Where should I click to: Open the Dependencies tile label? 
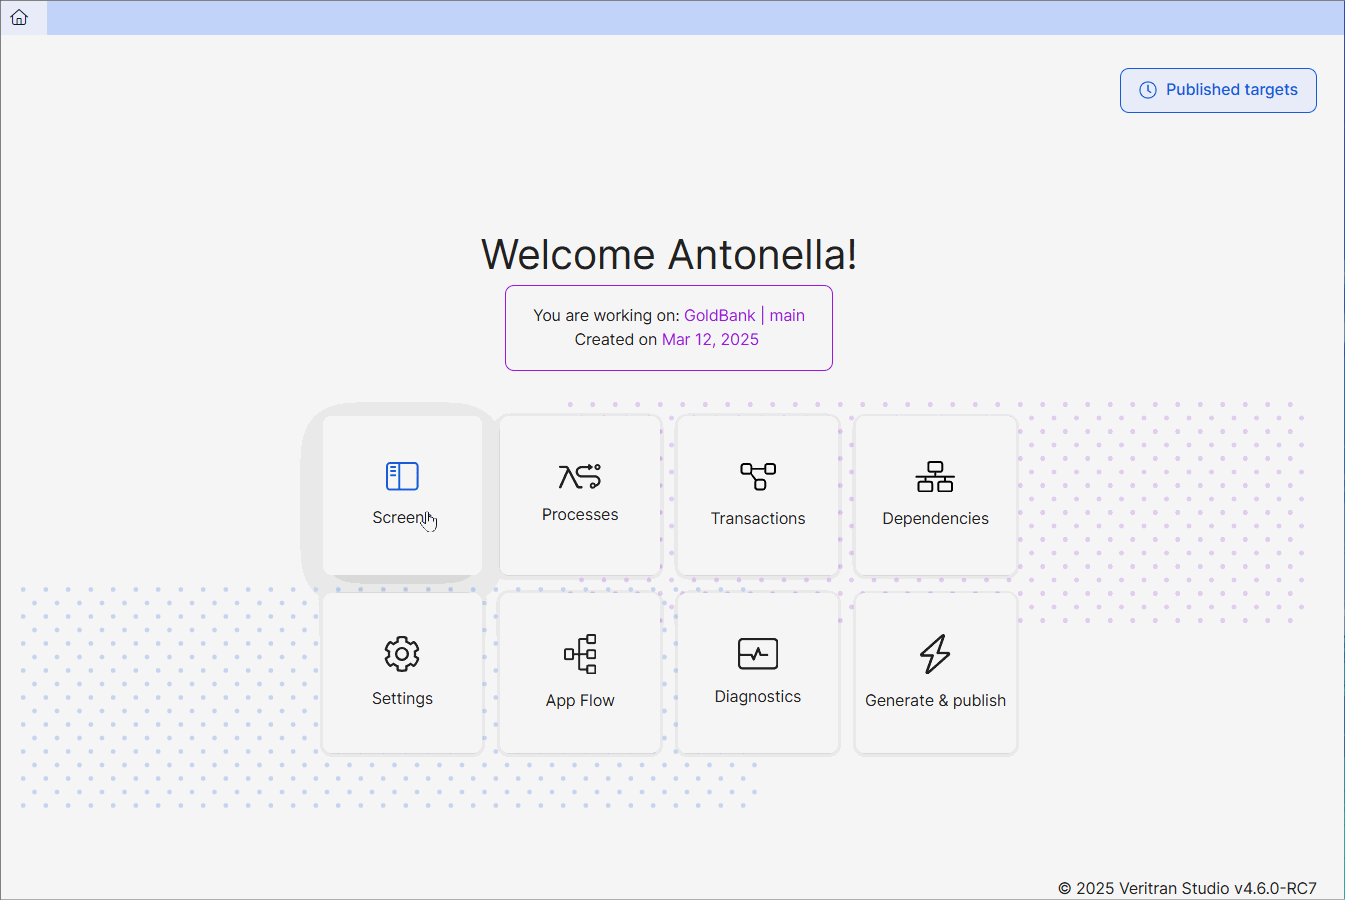(x=935, y=518)
